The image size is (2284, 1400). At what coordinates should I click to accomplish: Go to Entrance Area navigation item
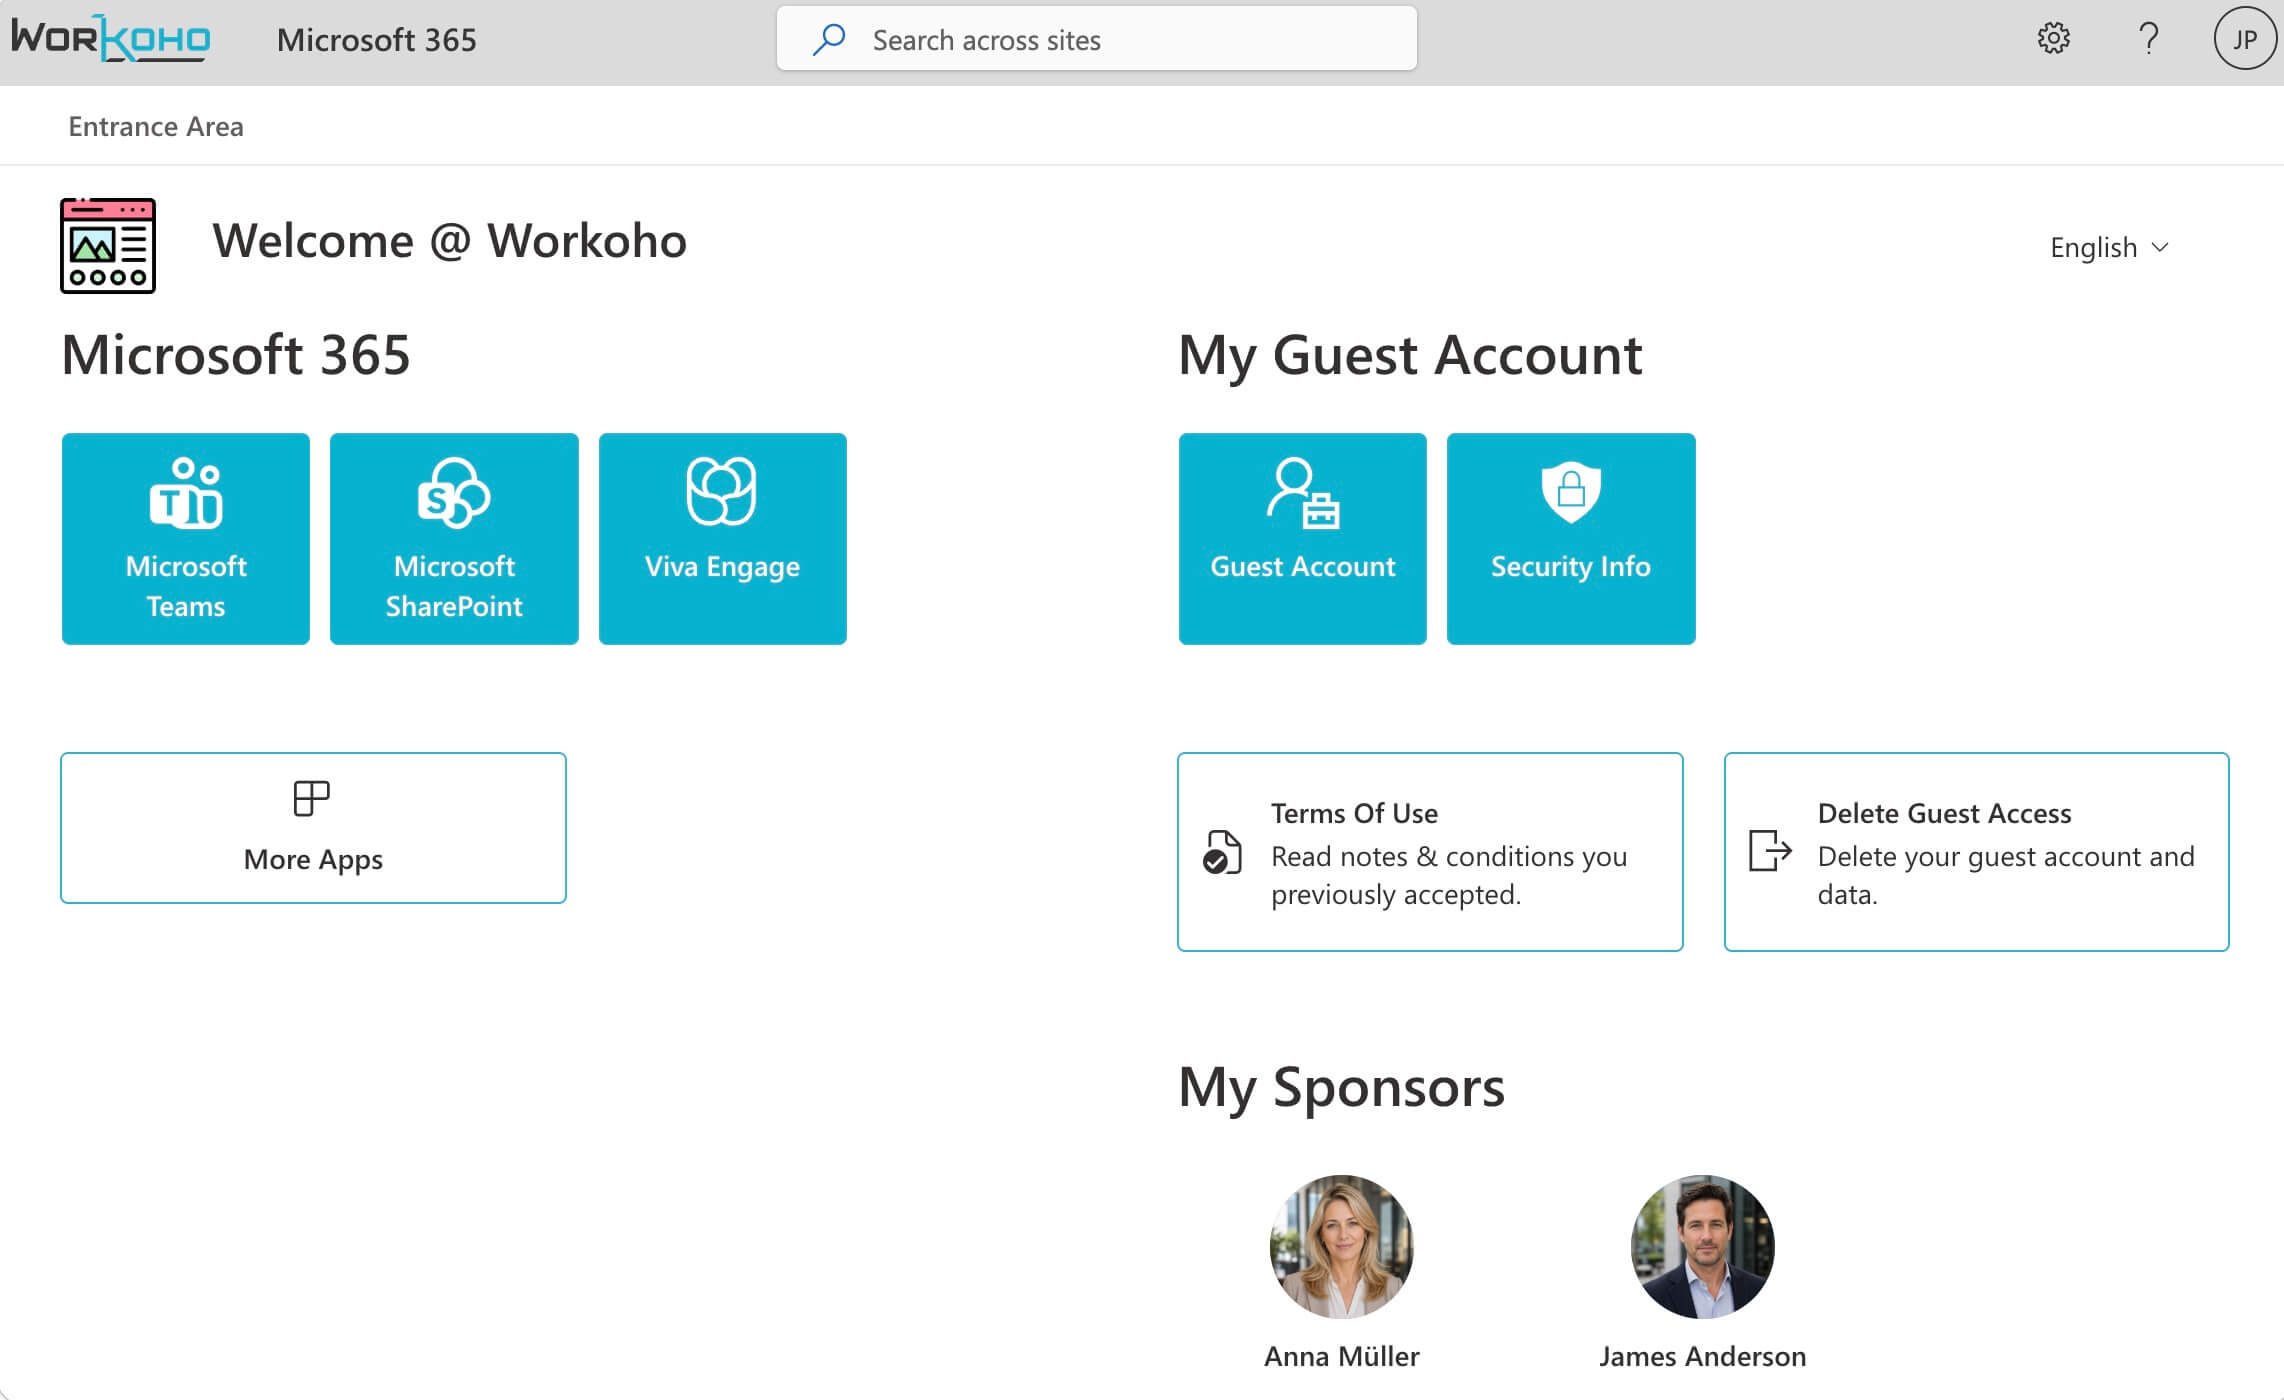pos(156,126)
